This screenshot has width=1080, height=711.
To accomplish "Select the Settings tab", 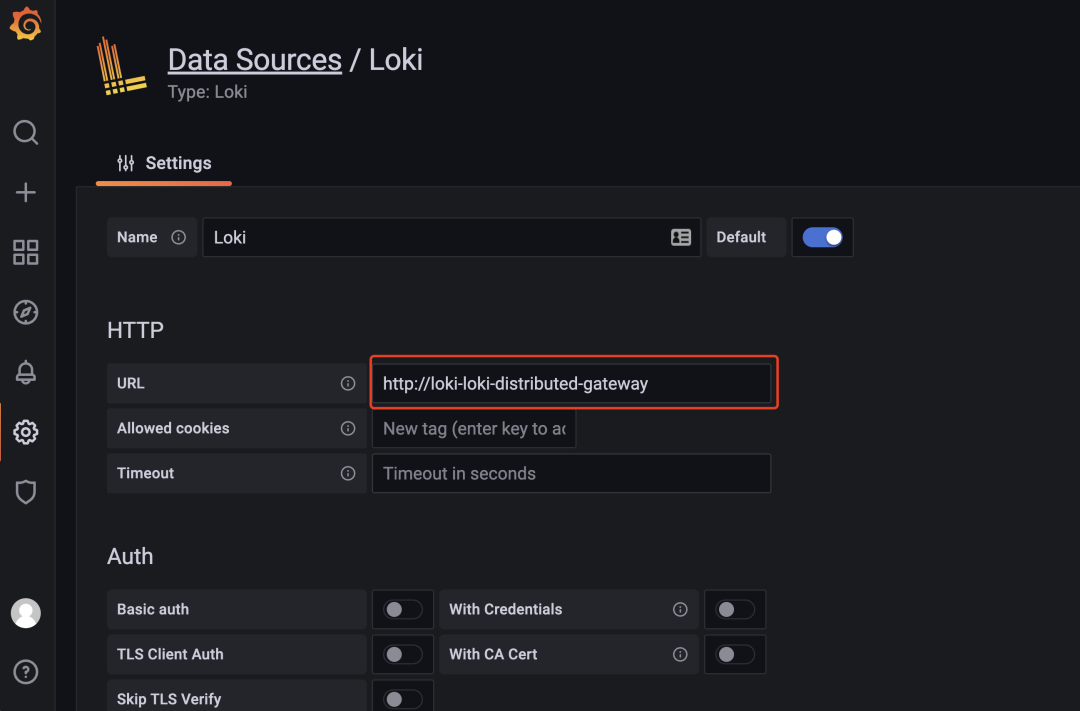I will click(x=165, y=163).
